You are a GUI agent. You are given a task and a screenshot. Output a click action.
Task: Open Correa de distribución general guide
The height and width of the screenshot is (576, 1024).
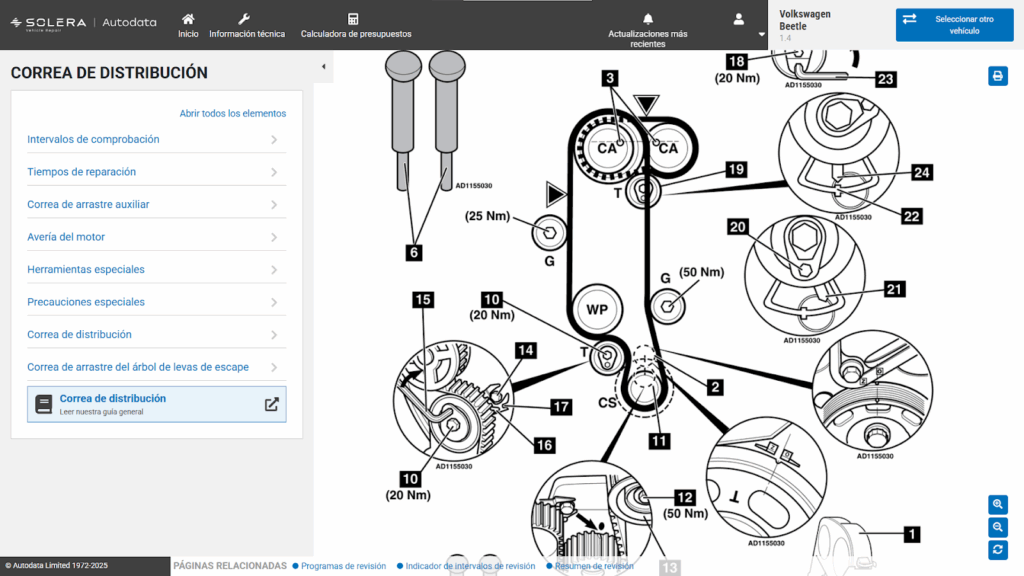point(156,404)
